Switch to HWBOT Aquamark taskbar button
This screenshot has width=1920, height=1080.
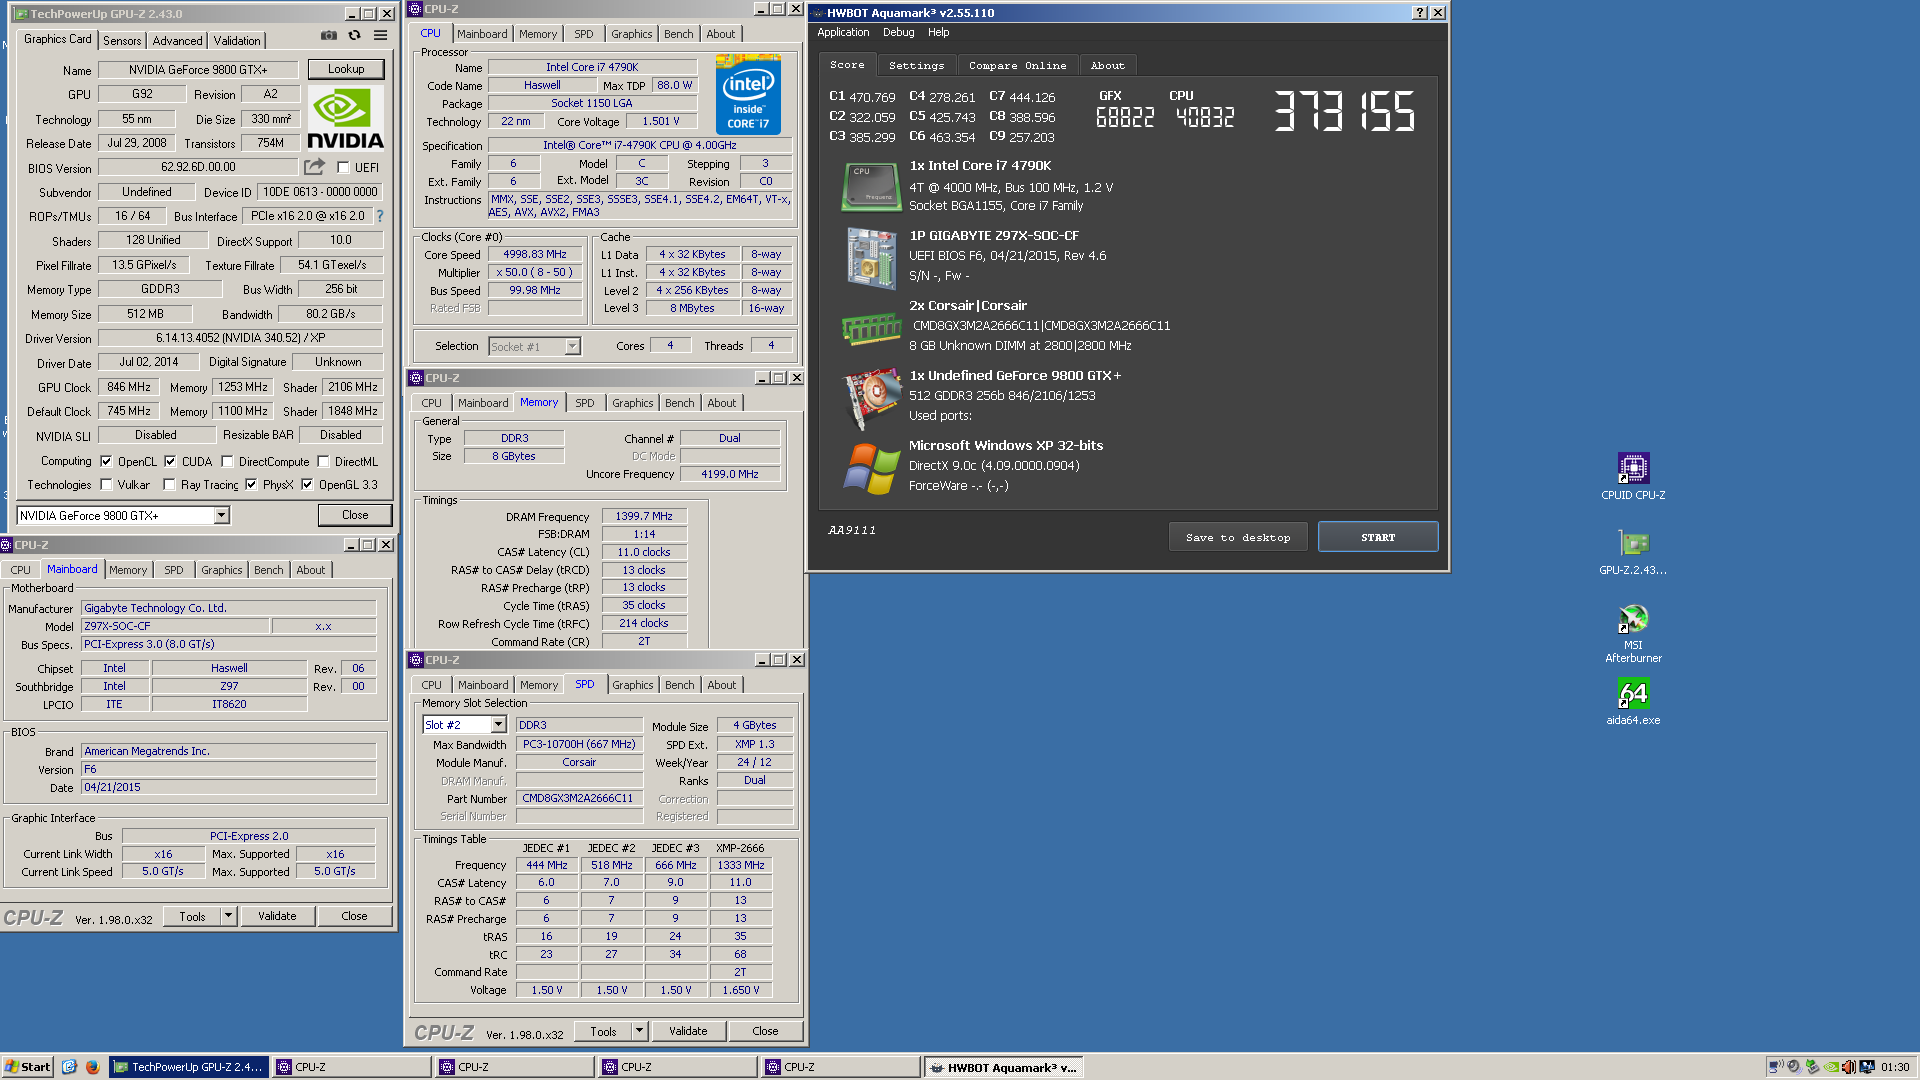coord(1003,1067)
